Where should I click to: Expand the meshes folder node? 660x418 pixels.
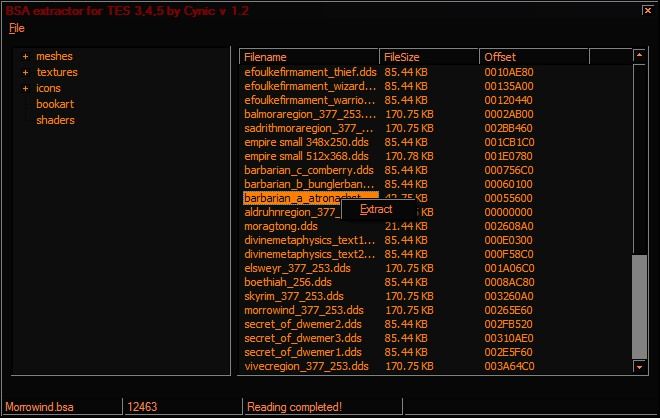point(26,56)
